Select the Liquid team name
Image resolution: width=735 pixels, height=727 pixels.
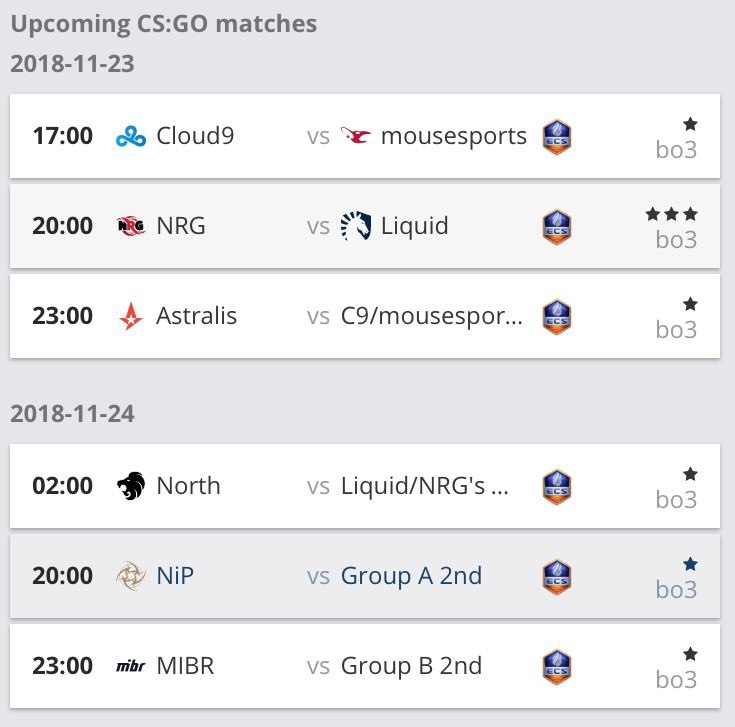[415, 226]
